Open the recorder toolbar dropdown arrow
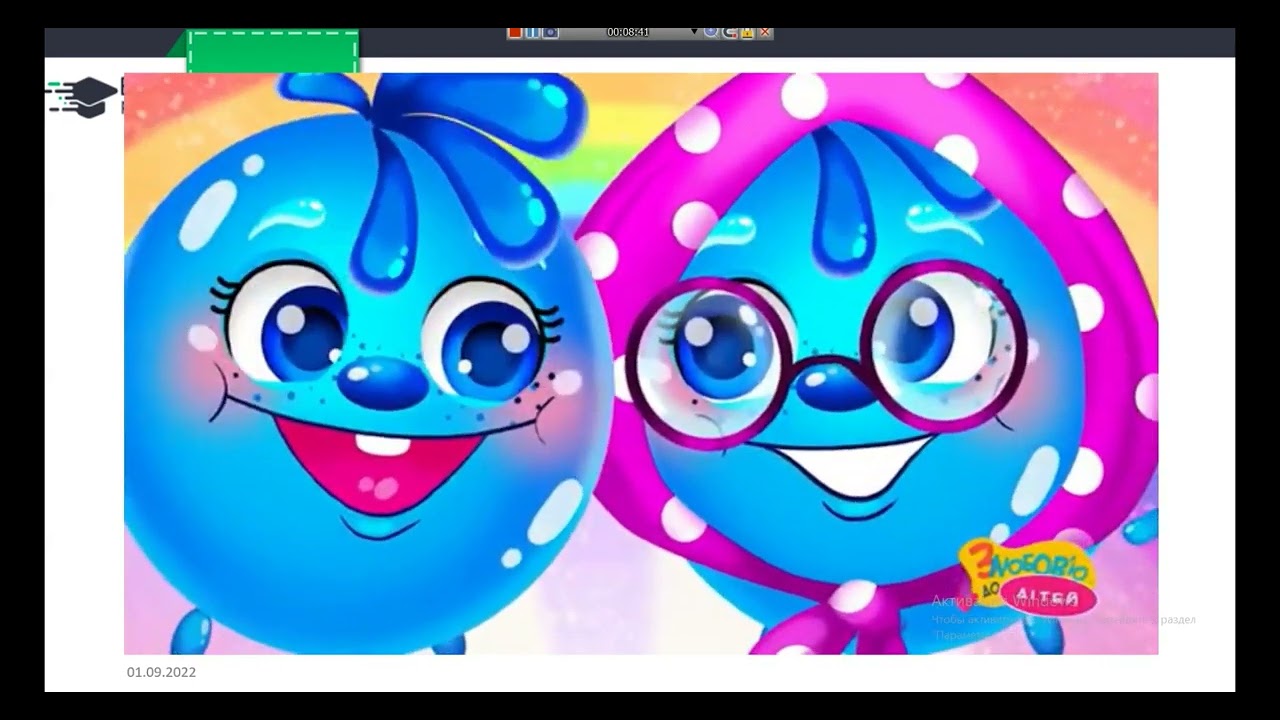The width and height of the screenshot is (1280, 720). [694, 32]
